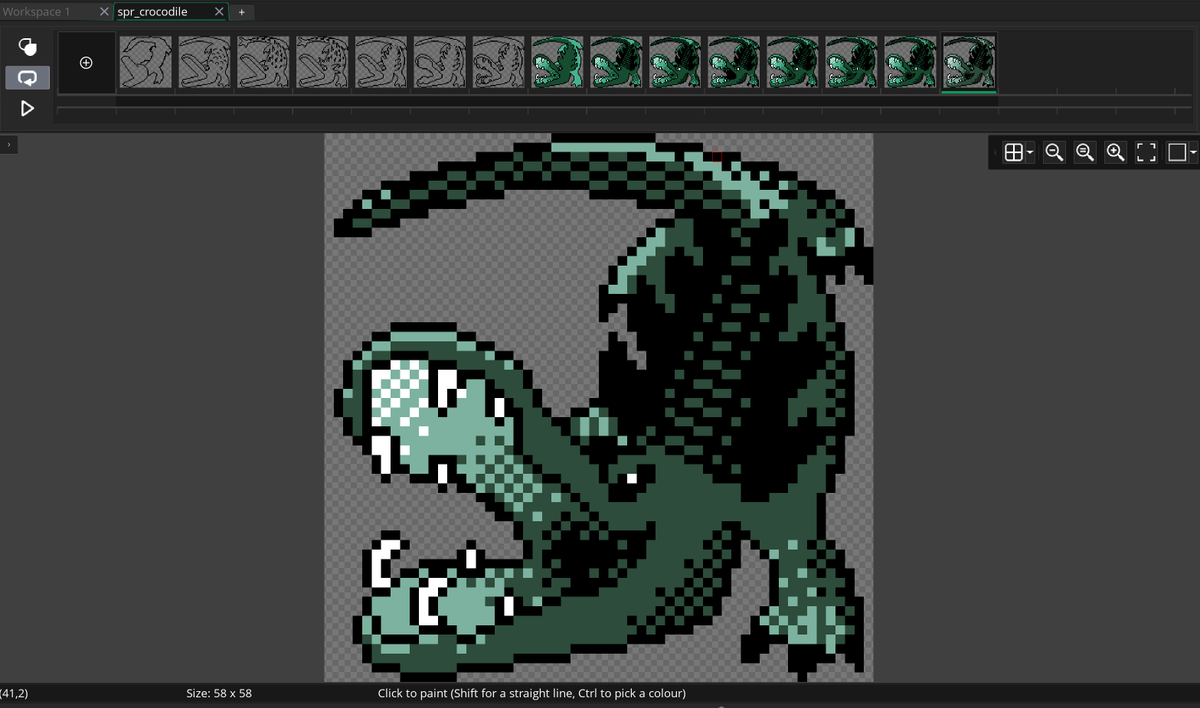Close the spr_crocodile tab
Image resolution: width=1200 pixels, height=708 pixels.
(x=219, y=12)
